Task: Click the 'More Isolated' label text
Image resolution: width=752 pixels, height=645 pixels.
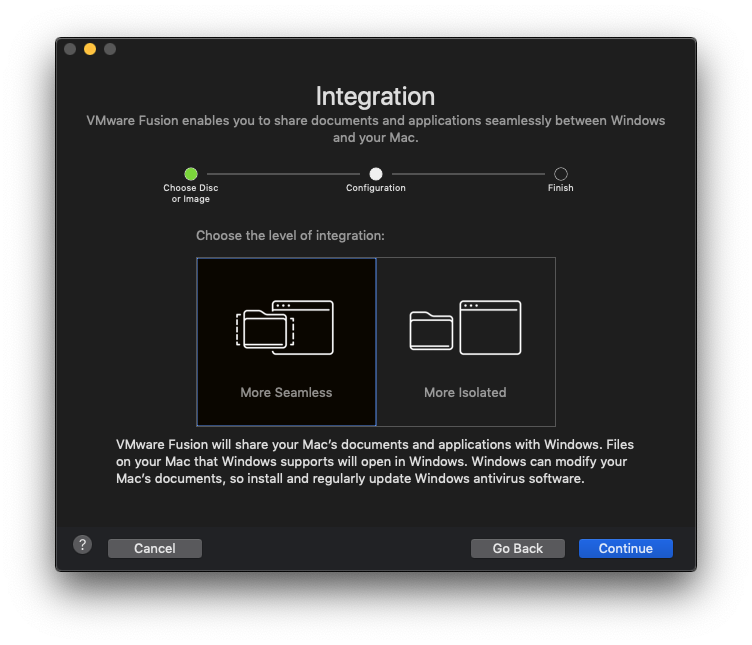Action: [x=465, y=392]
